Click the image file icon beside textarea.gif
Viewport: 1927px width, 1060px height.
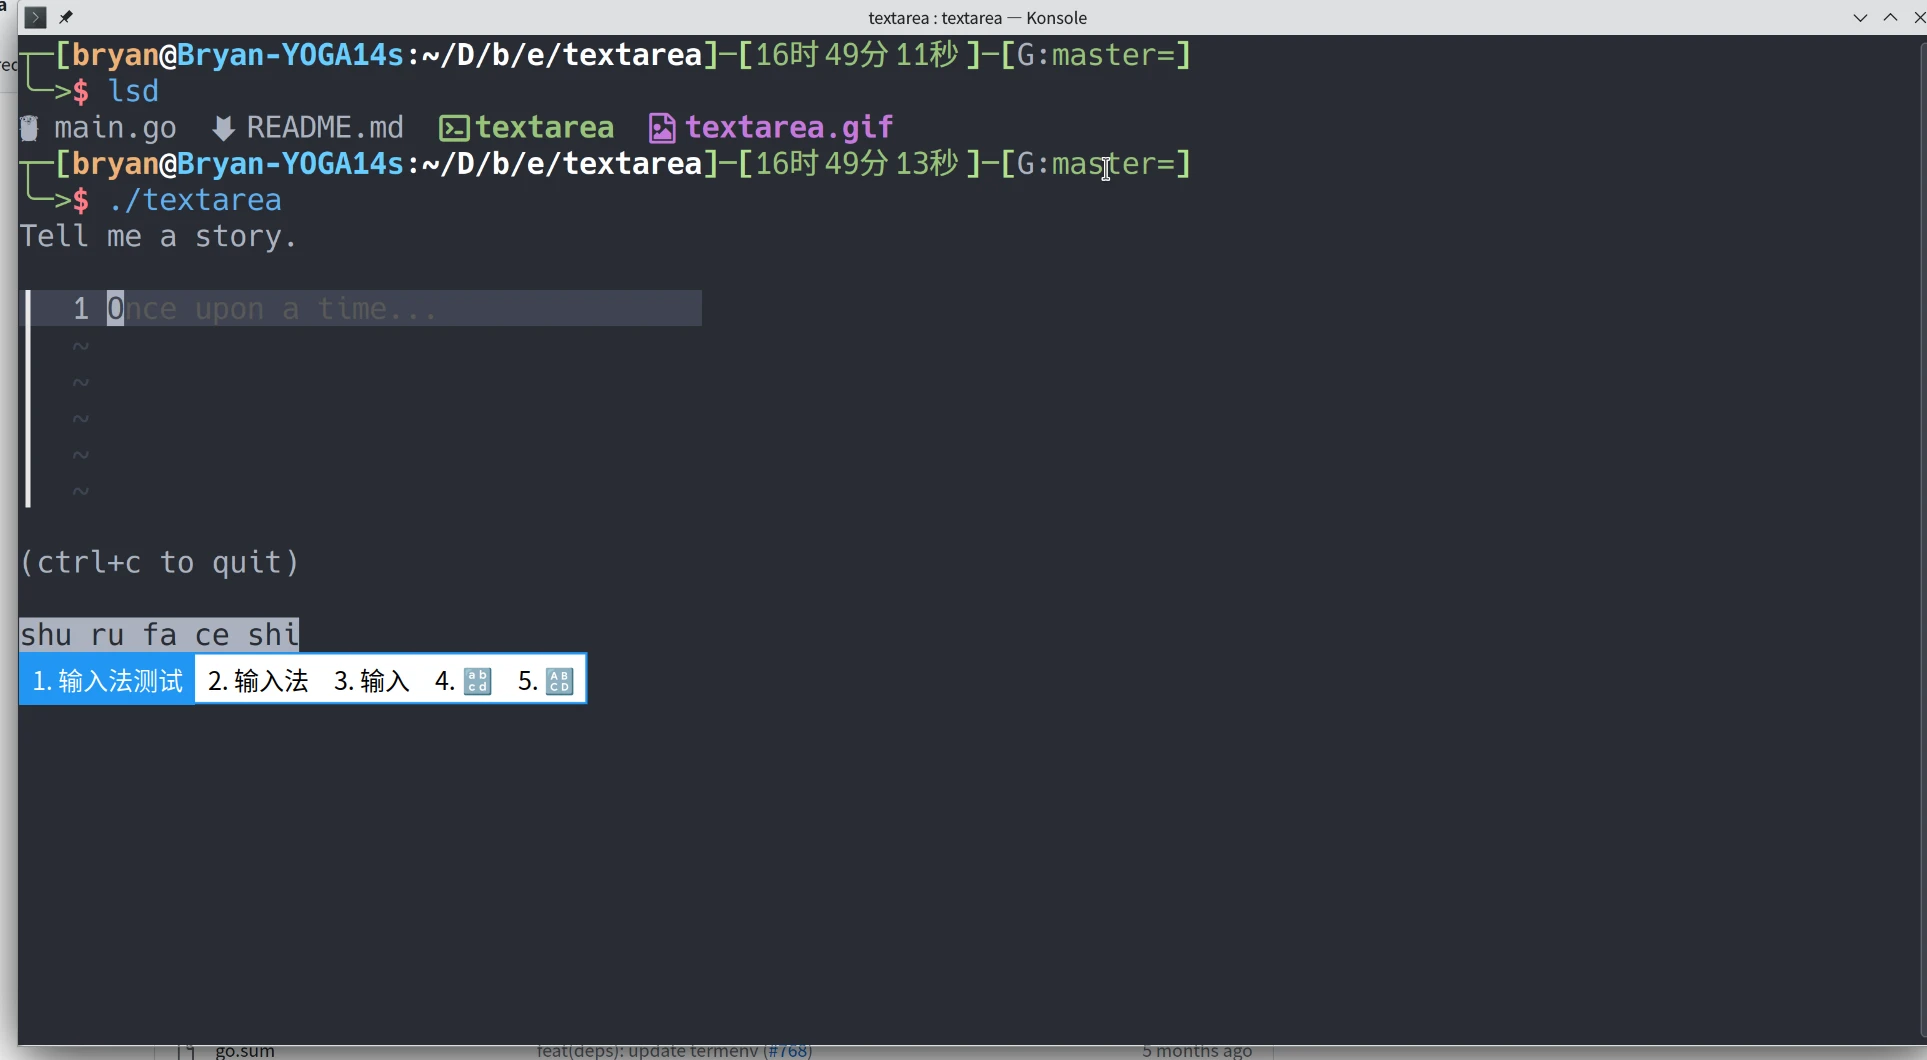coord(662,128)
